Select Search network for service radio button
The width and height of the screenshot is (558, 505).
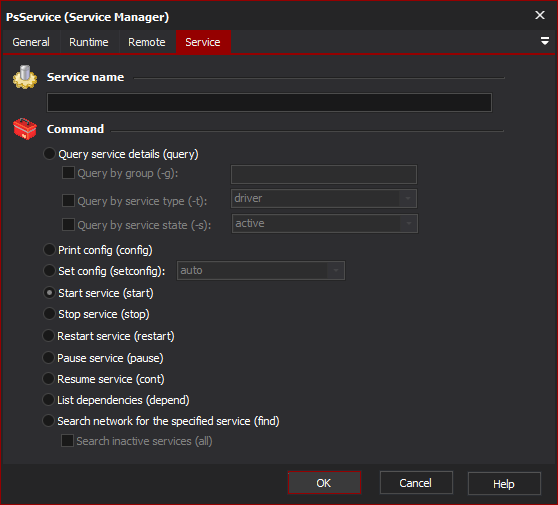pyautogui.click(x=48, y=421)
